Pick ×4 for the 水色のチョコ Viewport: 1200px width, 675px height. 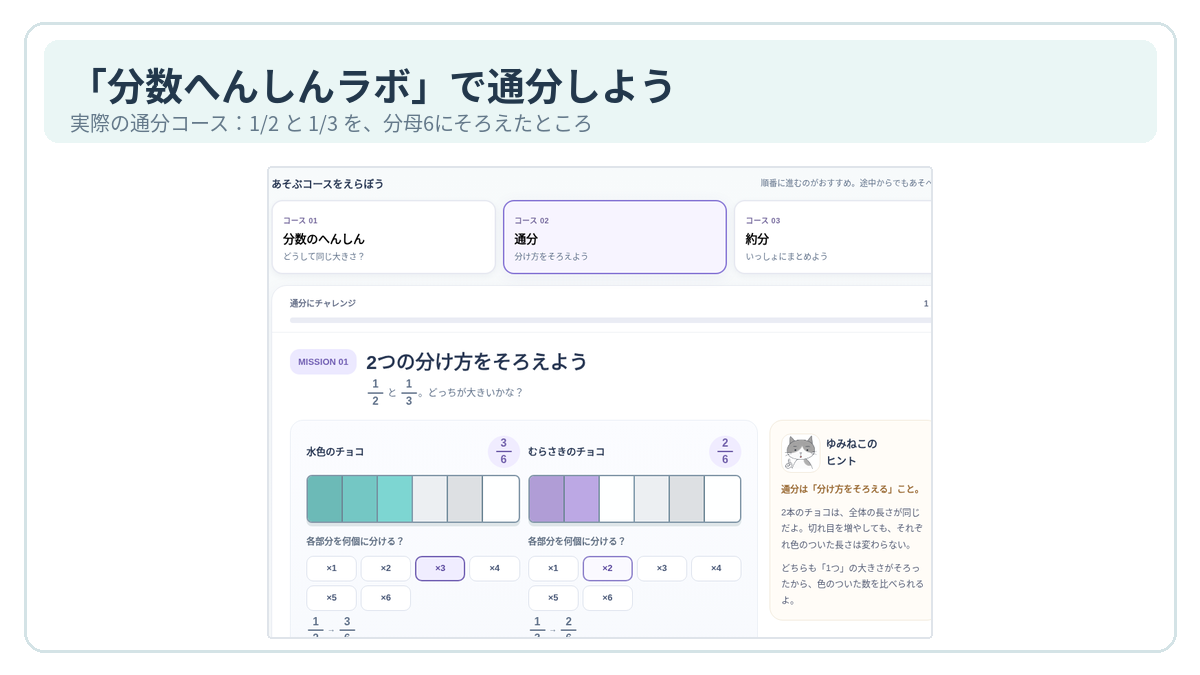pos(494,568)
